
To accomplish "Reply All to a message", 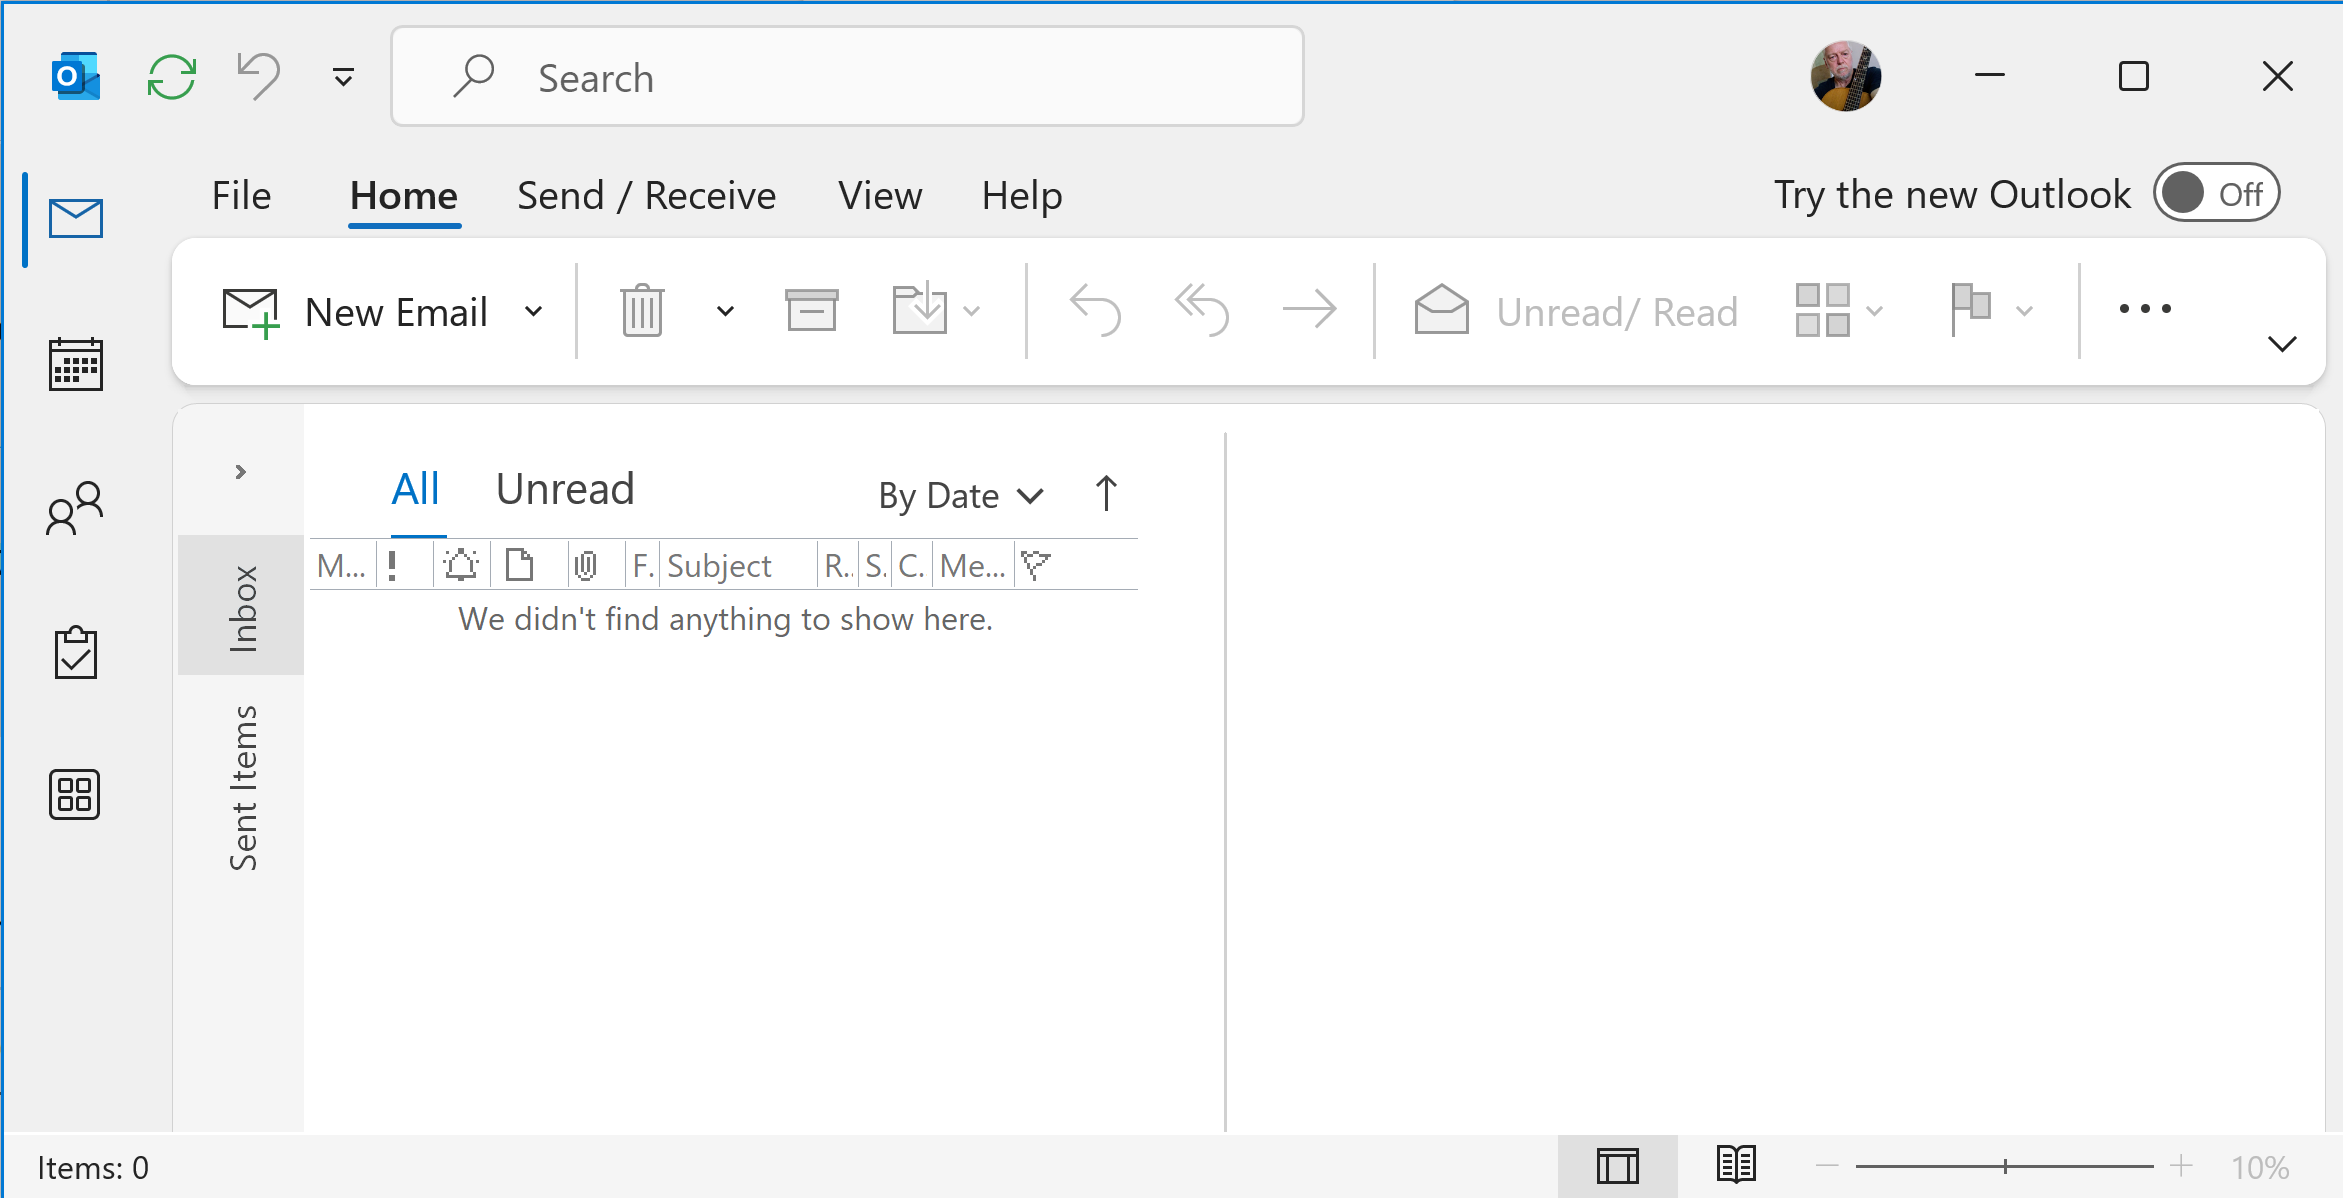I will [x=1200, y=310].
